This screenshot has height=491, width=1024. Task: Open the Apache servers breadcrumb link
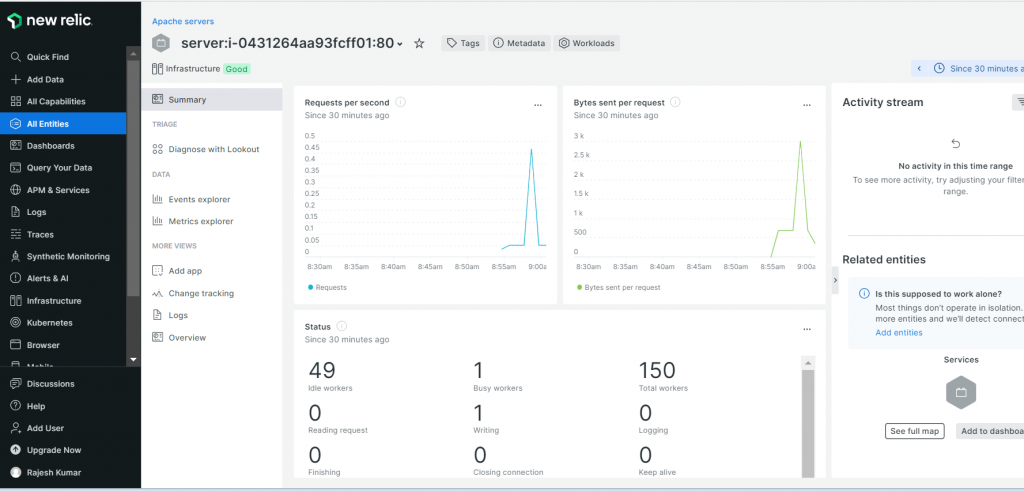click(x=182, y=21)
